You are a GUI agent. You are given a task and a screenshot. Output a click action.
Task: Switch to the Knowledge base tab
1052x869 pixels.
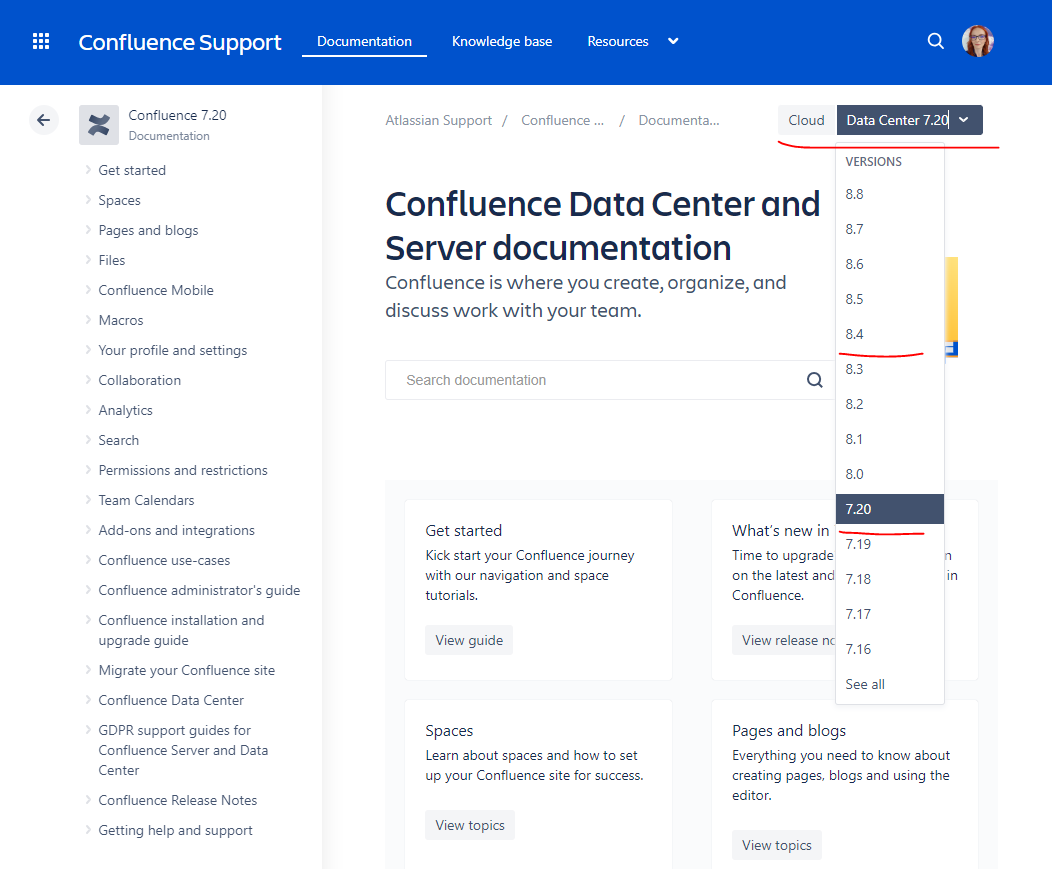502,41
